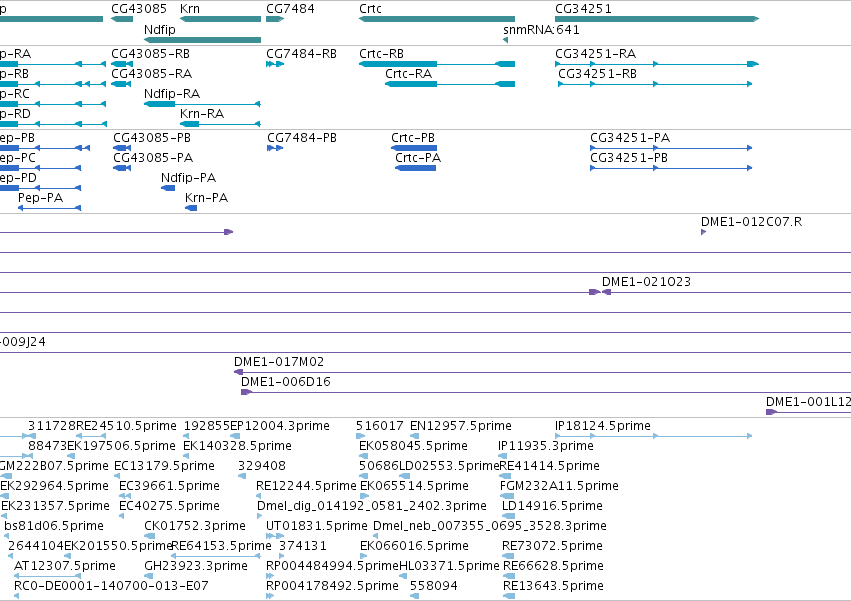Image resolution: width=851 pixels, height=601 pixels.
Task: Select the Ndfip-PA protein label
Action: (188, 178)
